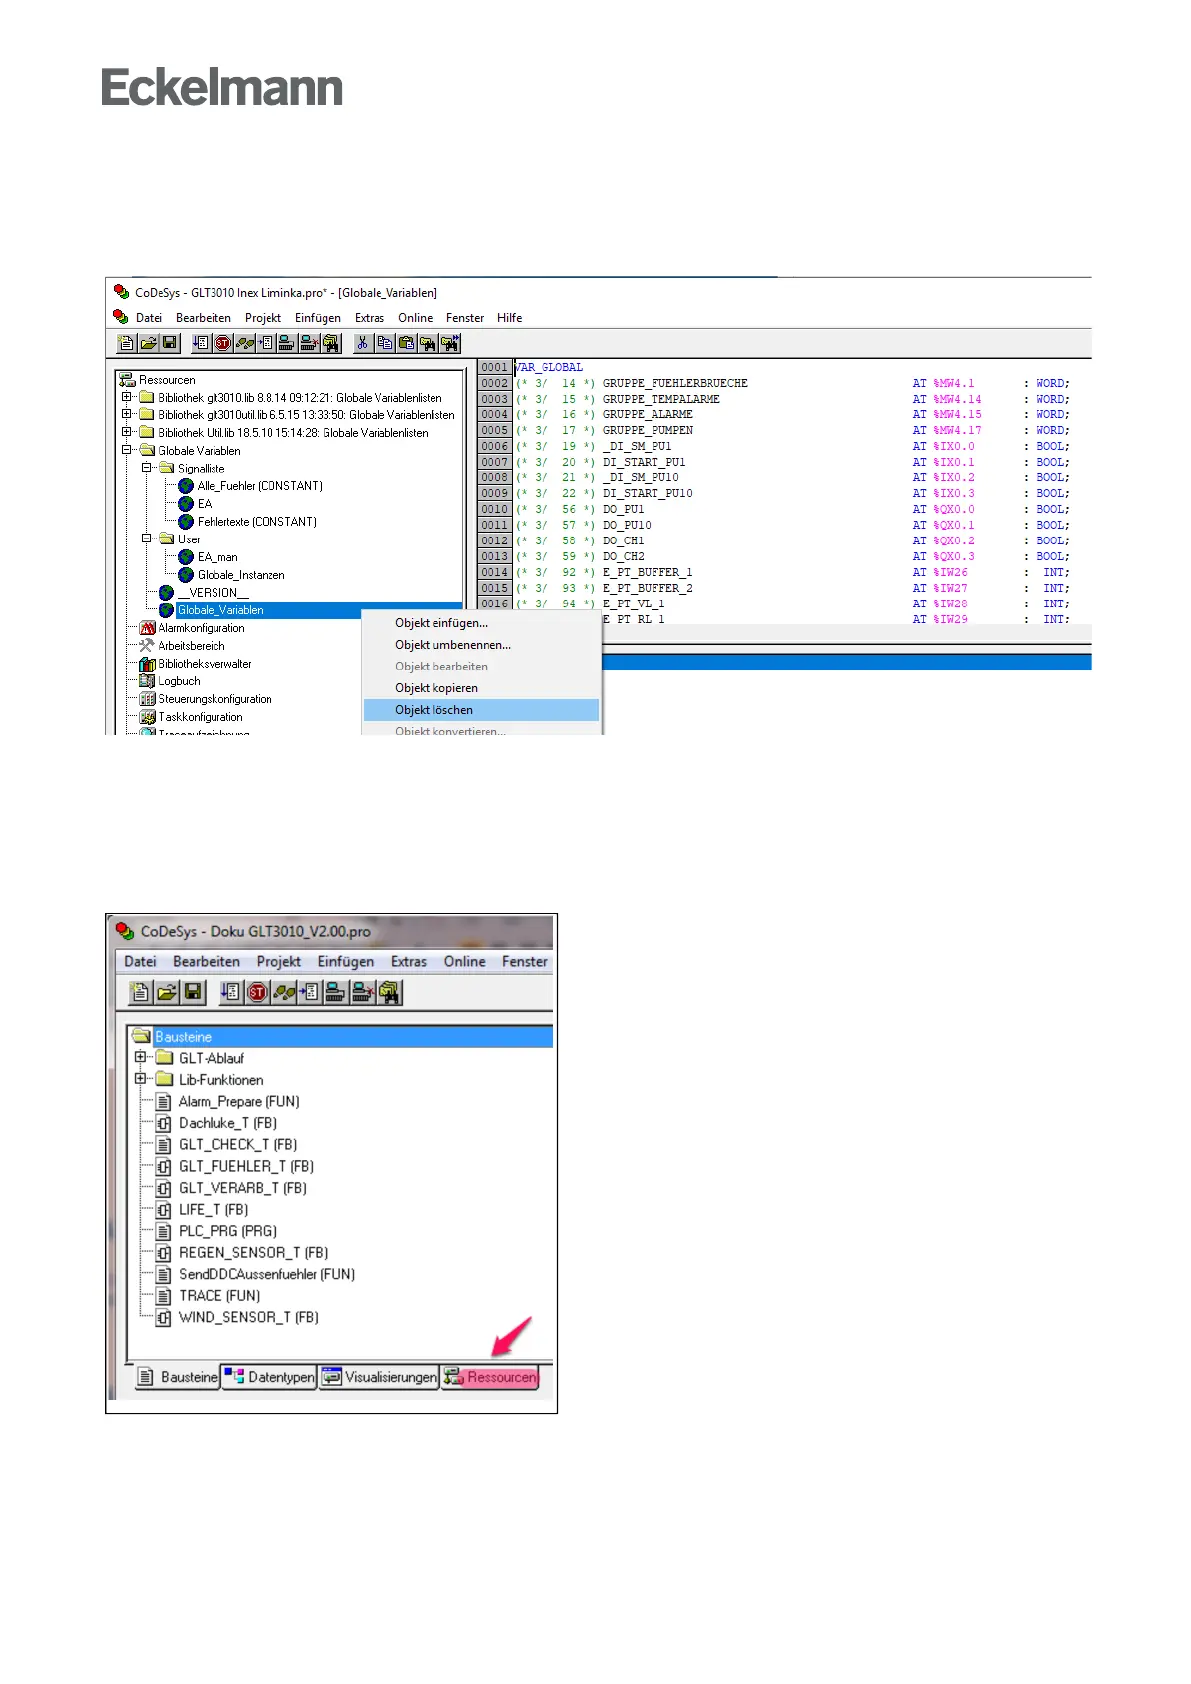Viewport: 1191px width, 1684px height.
Task: Select Bibliotheksverwalter resource
Action: point(205,664)
